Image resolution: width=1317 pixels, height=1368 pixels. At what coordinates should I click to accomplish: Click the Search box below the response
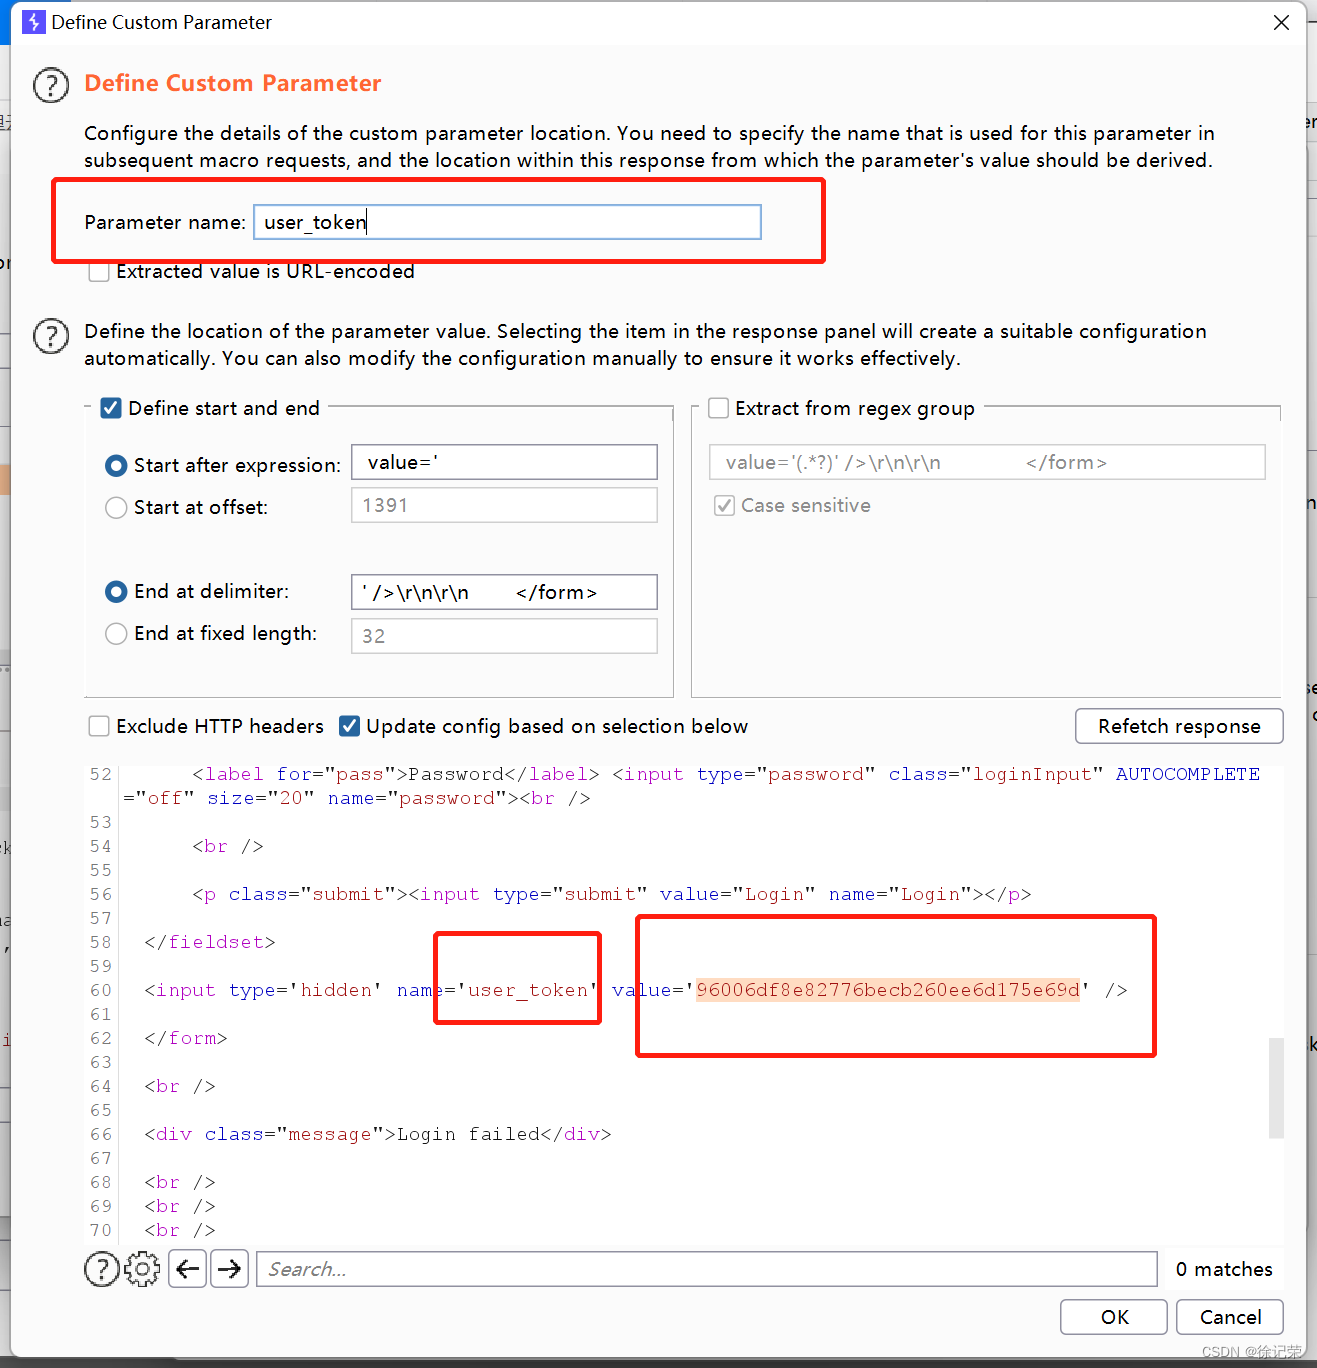(707, 1269)
